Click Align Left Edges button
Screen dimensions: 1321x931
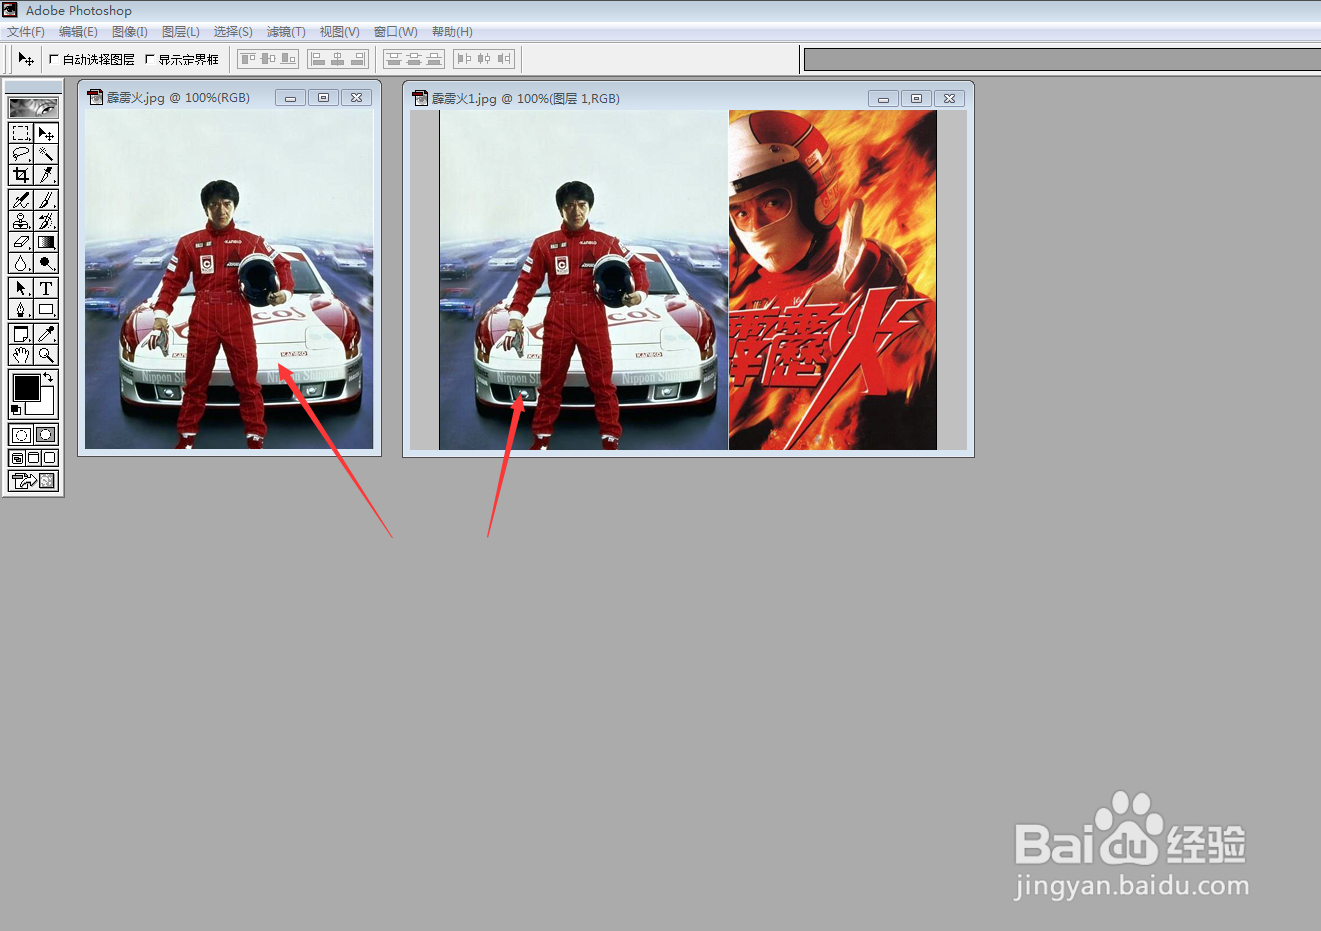(x=318, y=59)
